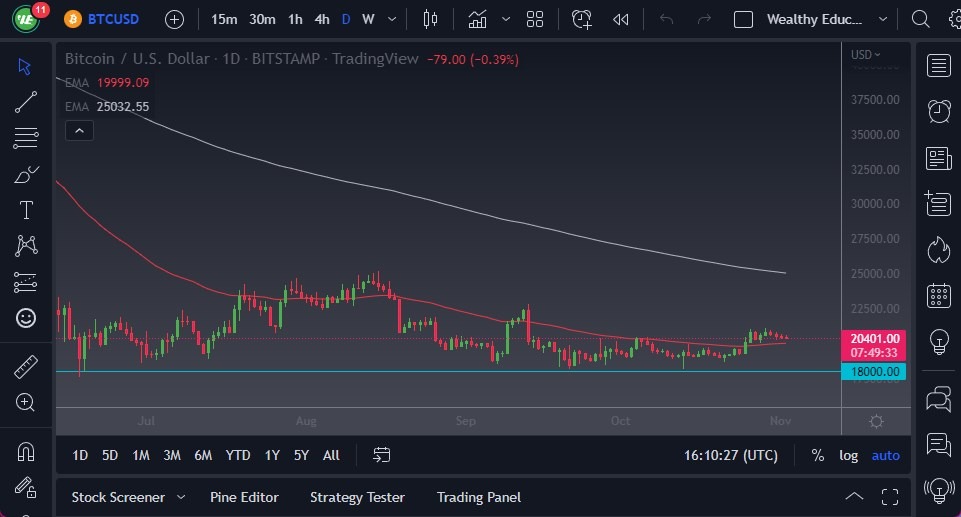Open the public chats panel
Screen dimensions: 961x517
point(938,399)
